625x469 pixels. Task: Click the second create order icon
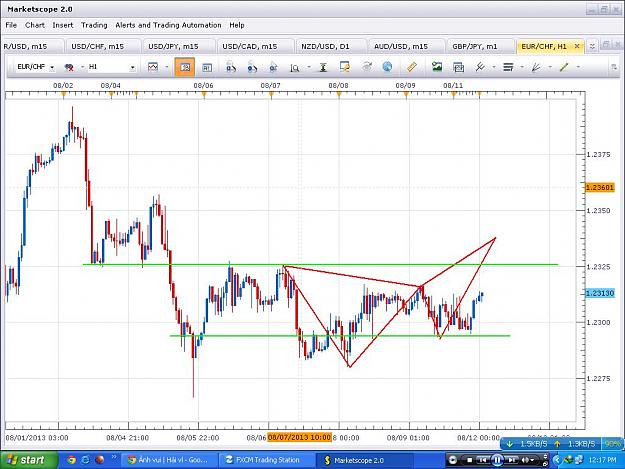coord(252,67)
